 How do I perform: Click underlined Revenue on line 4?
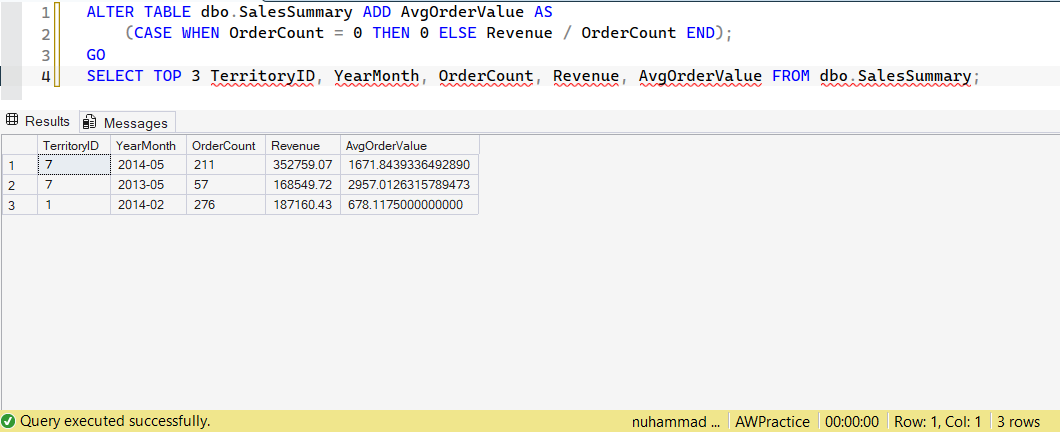click(x=586, y=76)
